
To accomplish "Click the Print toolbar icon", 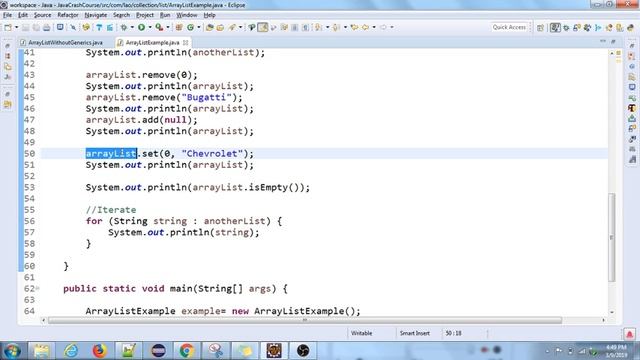I will [47, 27].
